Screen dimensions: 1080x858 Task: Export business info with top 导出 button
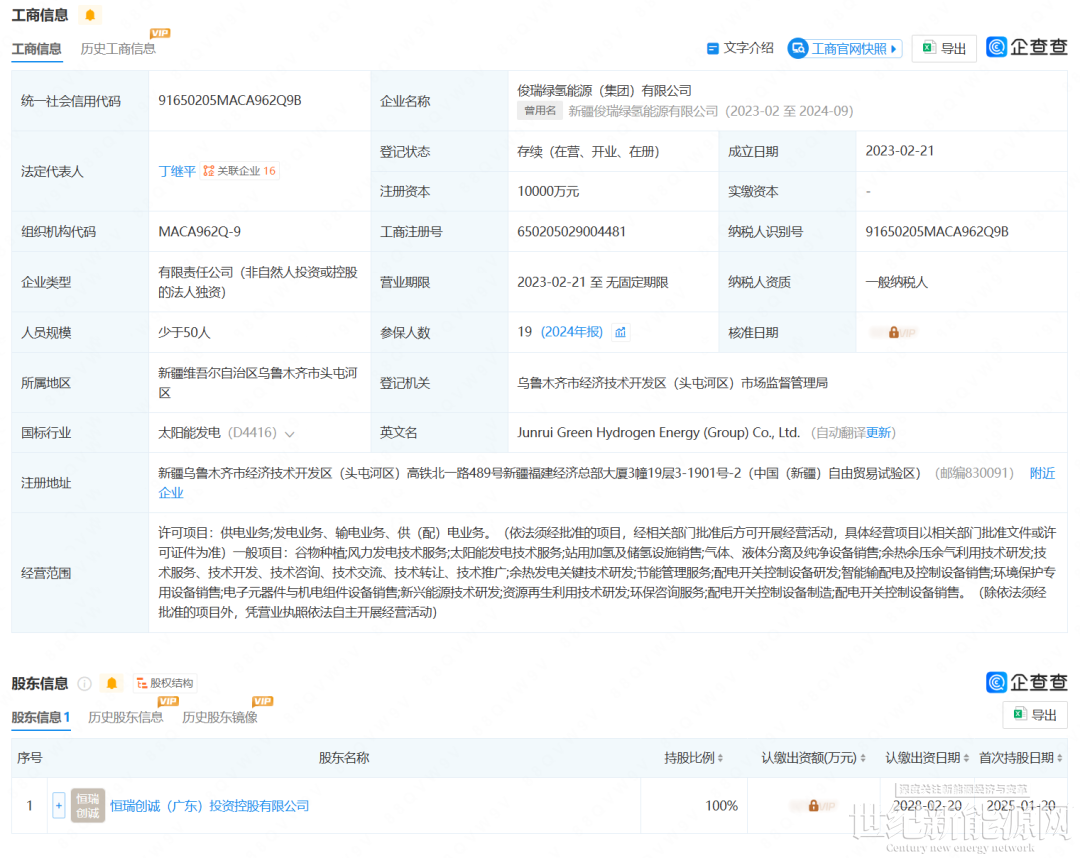[x=944, y=48]
